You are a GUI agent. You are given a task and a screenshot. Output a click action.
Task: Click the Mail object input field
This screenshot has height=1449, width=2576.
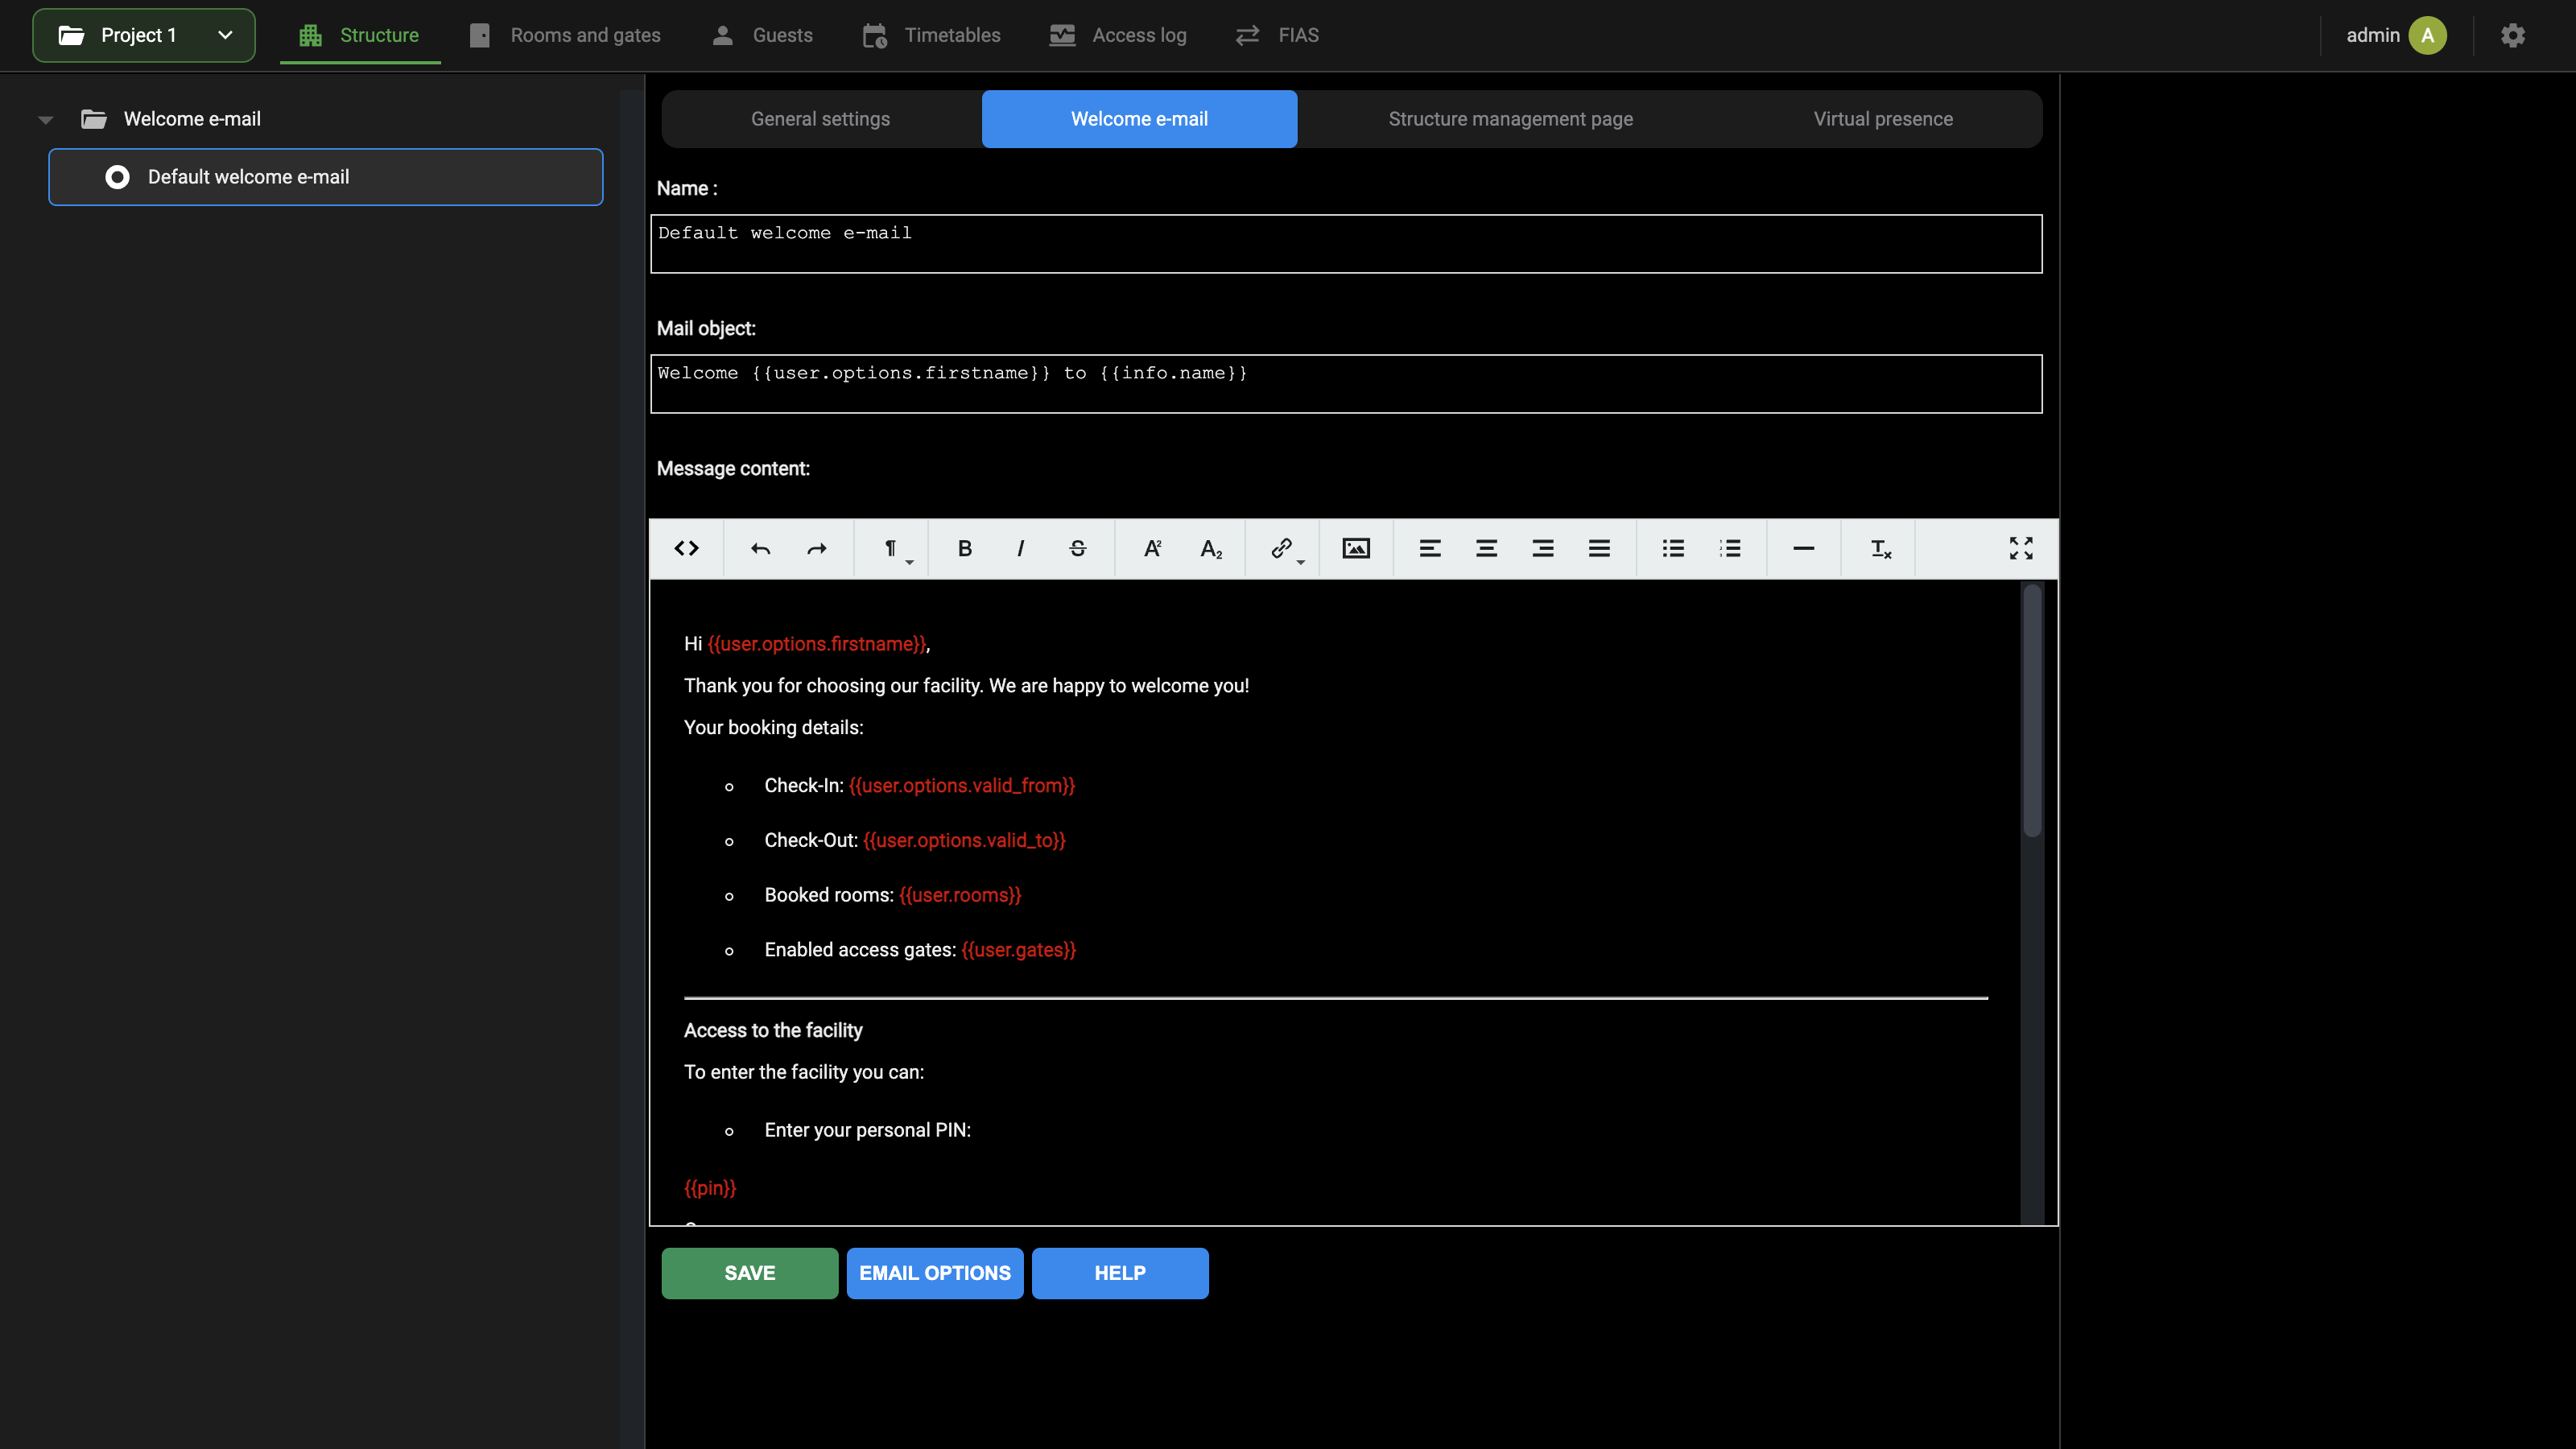[1346, 384]
